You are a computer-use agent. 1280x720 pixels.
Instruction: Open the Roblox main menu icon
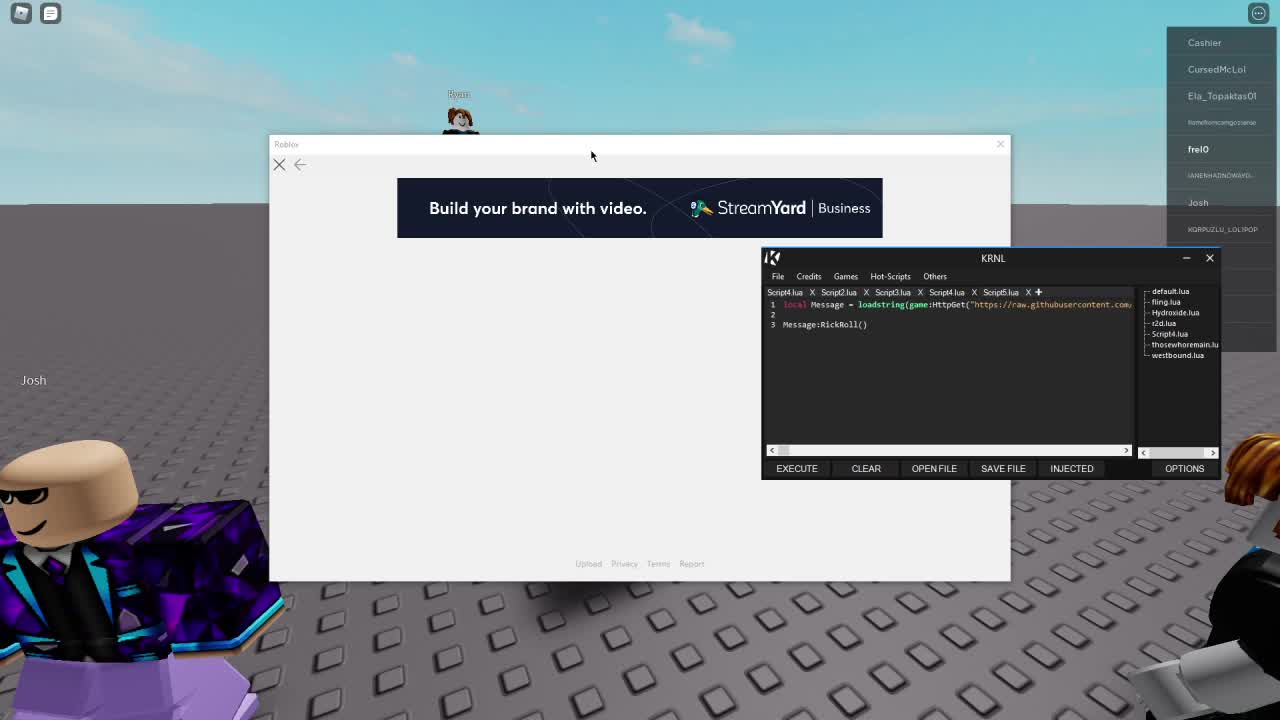[x=21, y=13]
